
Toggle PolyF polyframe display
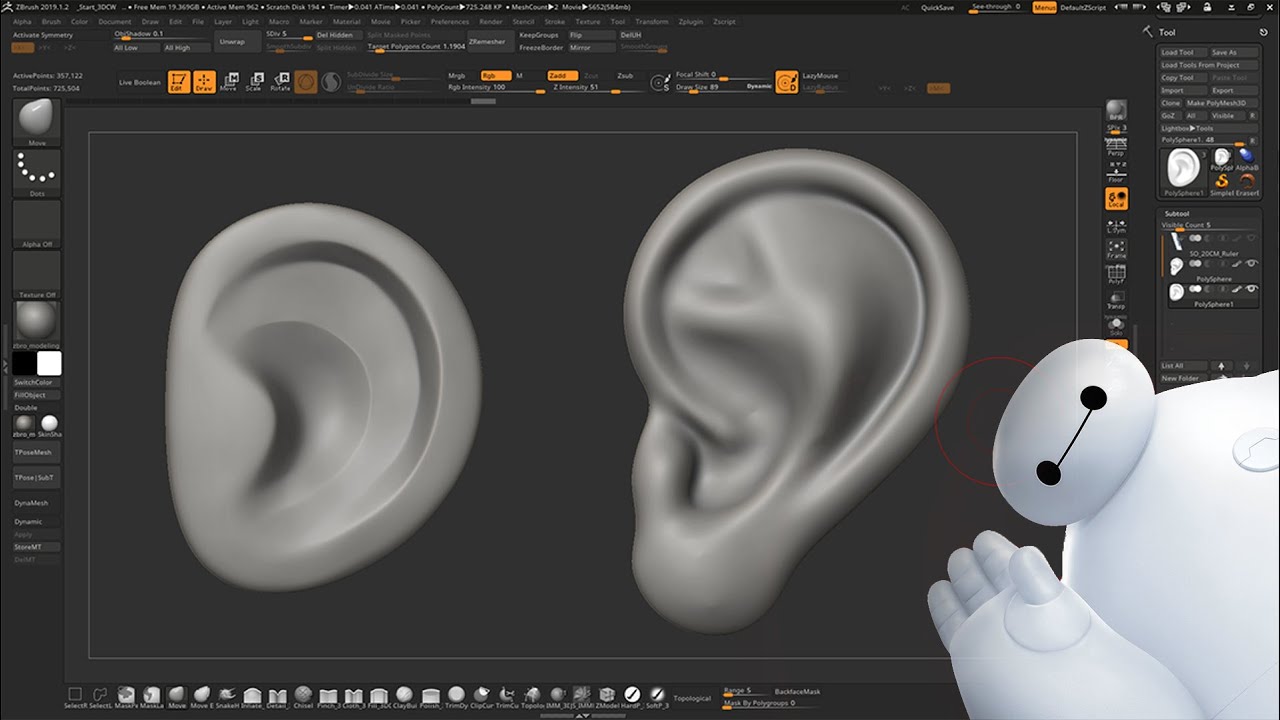(x=1117, y=275)
